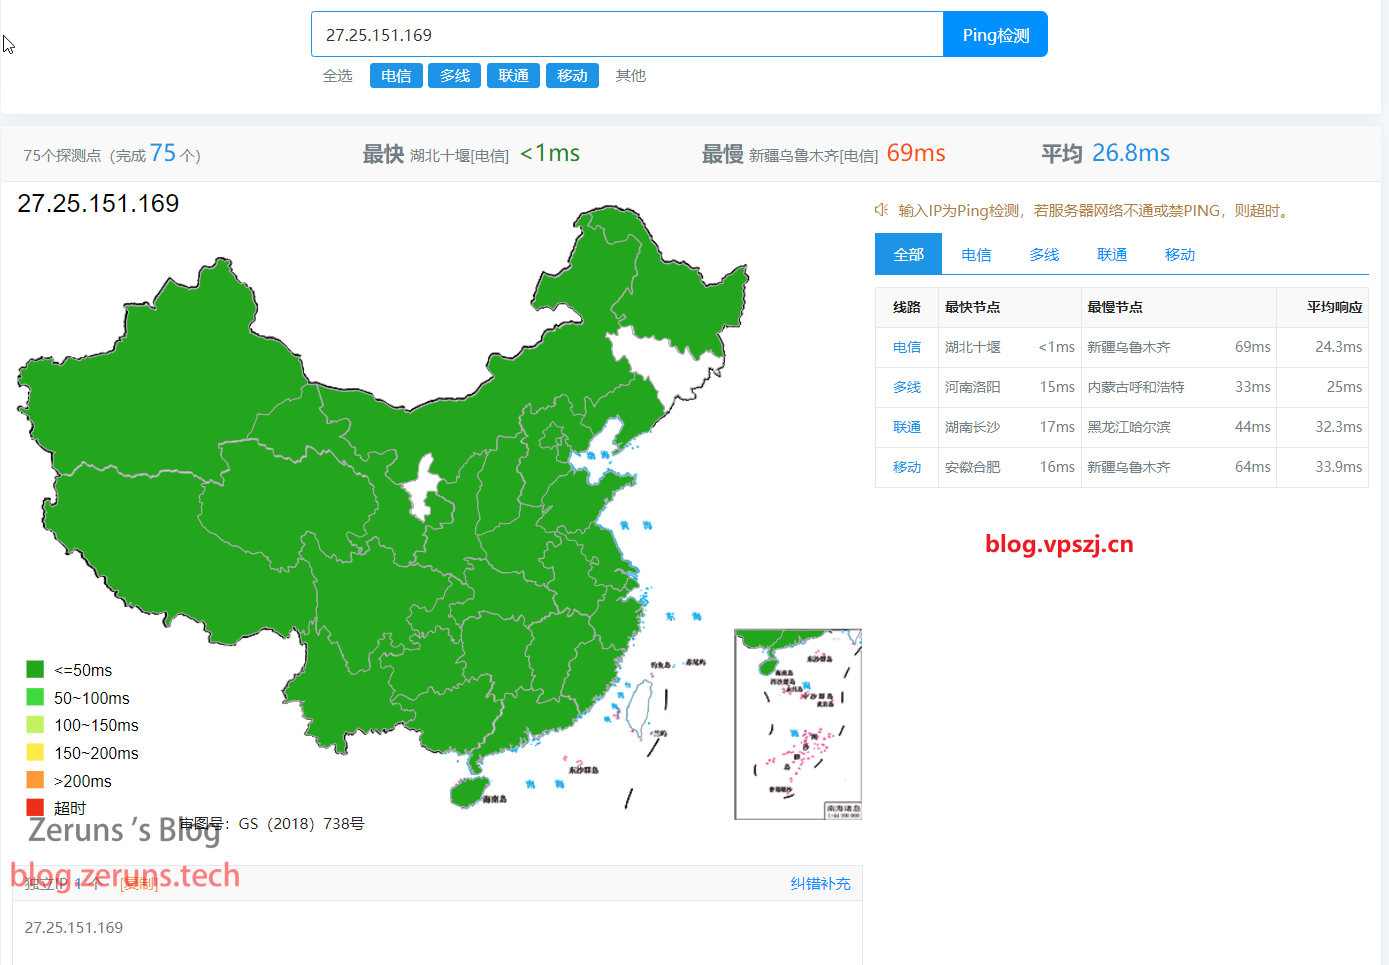The image size is (1389, 965).
Task: Open the 多线 results tab
Action: [x=1044, y=255]
